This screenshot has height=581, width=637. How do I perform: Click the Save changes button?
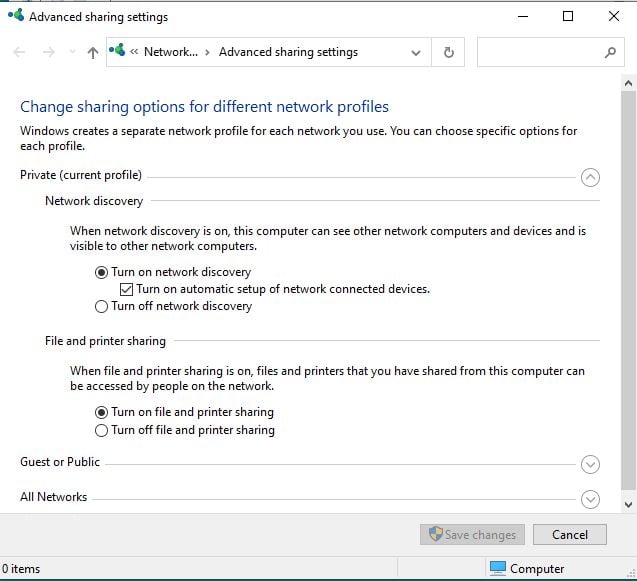click(472, 534)
